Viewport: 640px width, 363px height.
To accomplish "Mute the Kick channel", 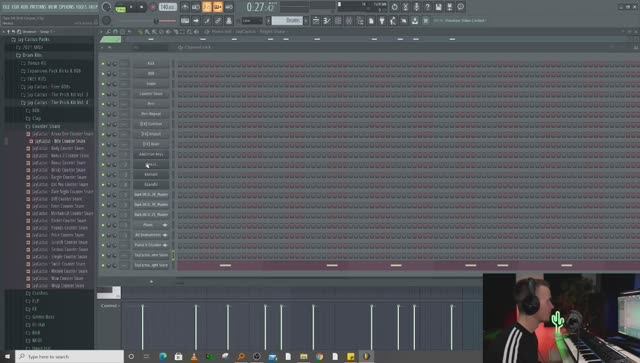I will [x=103, y=63].
